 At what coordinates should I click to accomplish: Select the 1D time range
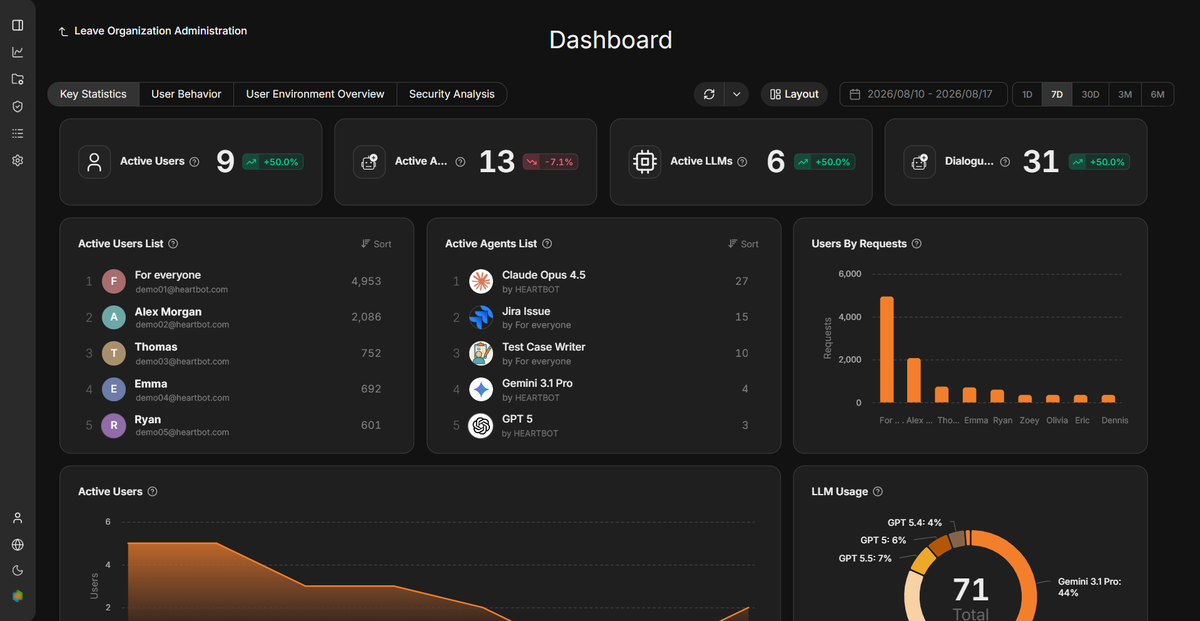[1027, 94]
